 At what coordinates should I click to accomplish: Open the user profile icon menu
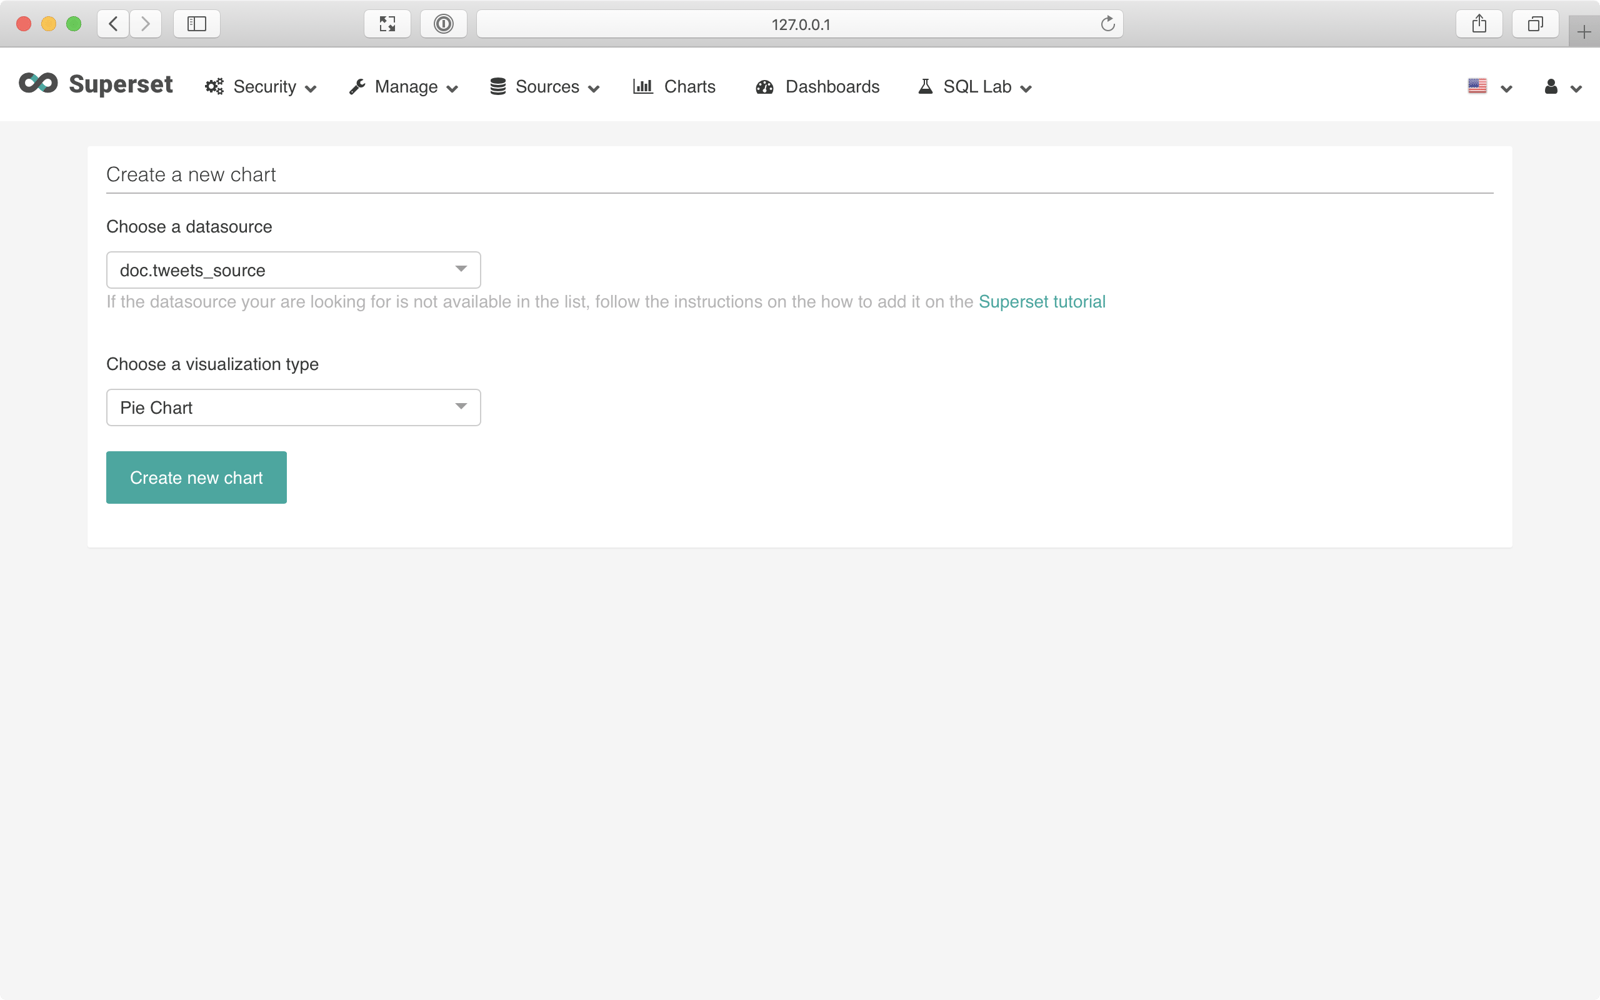click(1561, 87)
